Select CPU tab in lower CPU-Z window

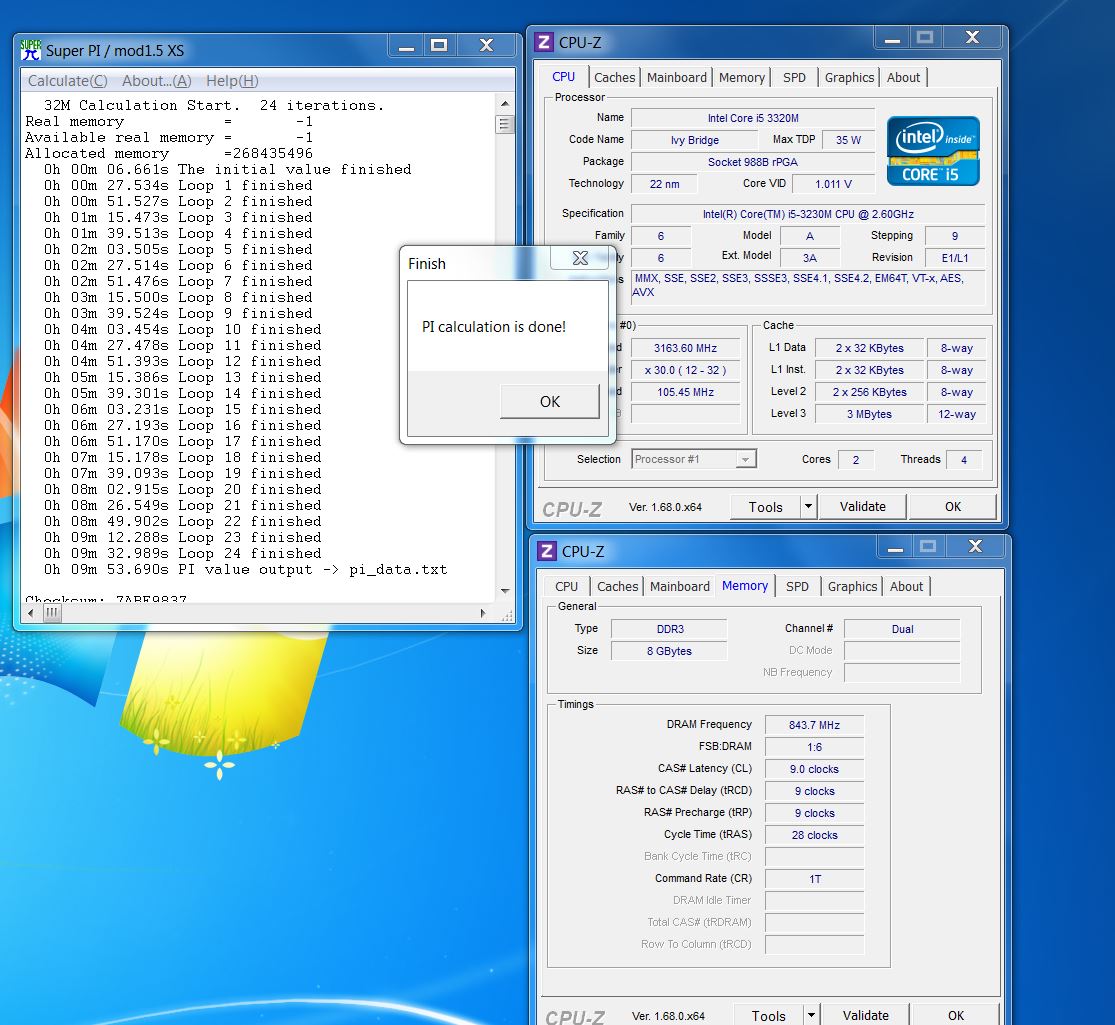[x=567, y=587]
